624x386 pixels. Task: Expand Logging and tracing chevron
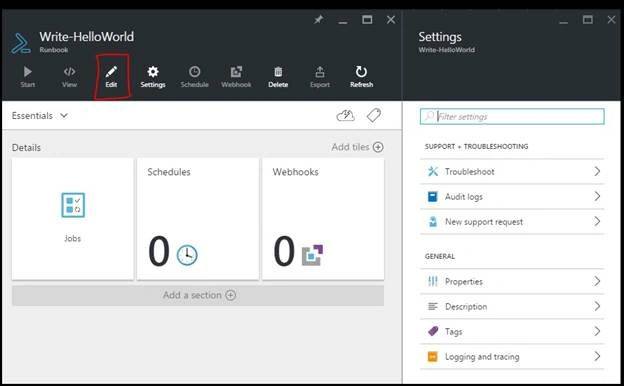point(597,356)
